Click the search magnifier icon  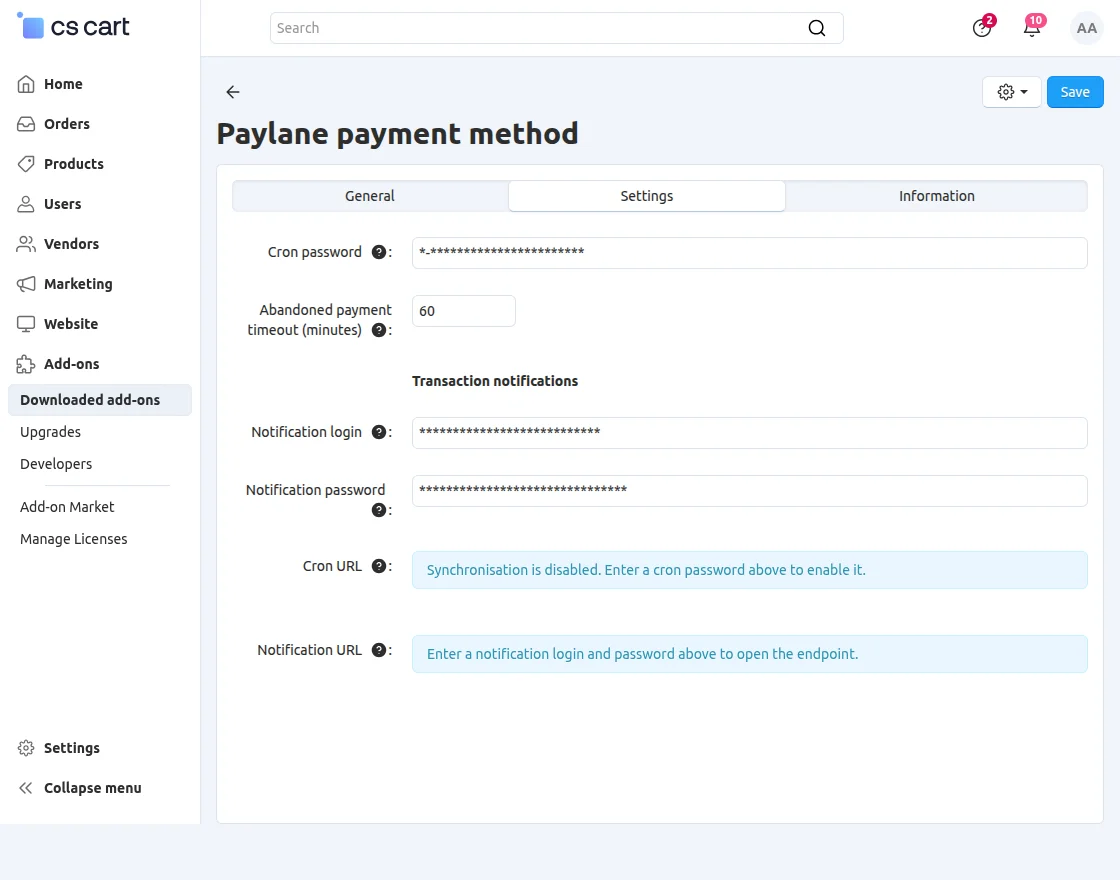[816, 28]
